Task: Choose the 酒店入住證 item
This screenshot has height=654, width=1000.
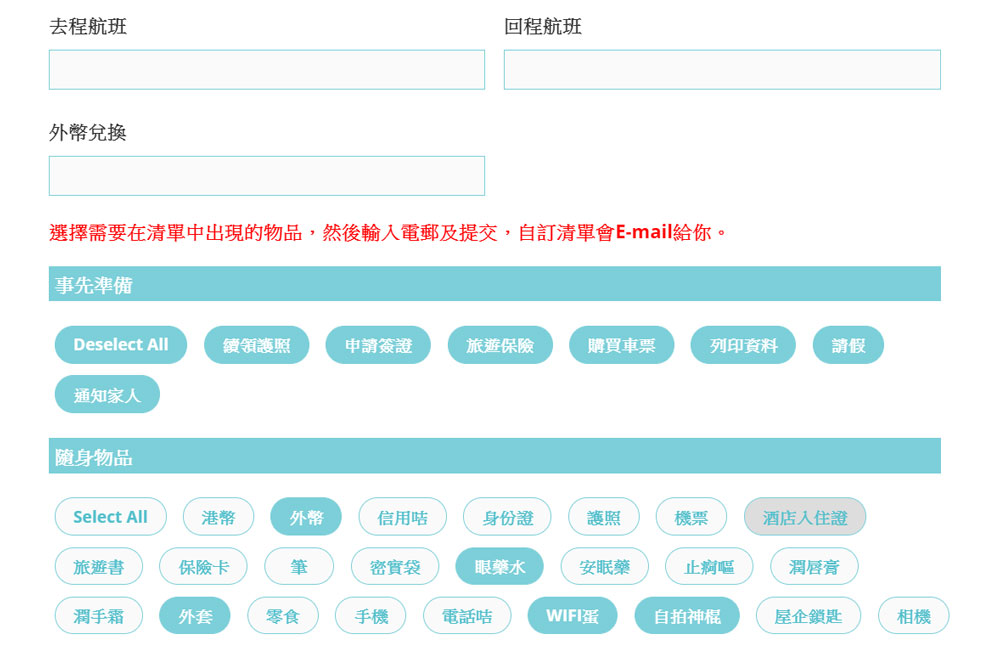Action: pos(804,517)
